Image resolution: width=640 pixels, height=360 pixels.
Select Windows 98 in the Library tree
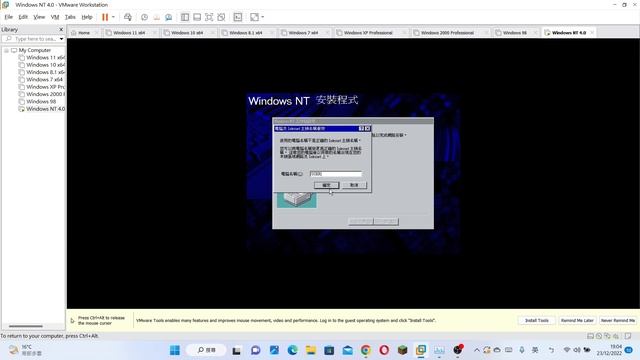point(37,102)
